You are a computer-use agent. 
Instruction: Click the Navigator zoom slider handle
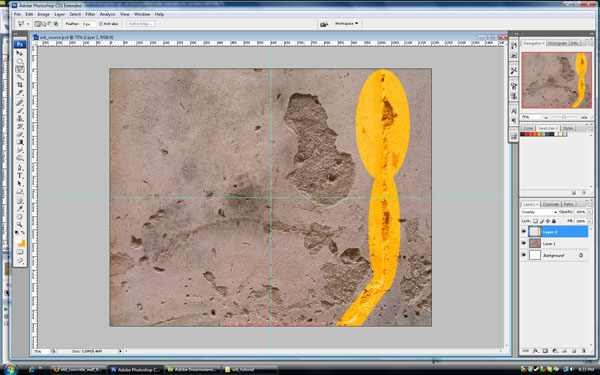pos(564,117)
